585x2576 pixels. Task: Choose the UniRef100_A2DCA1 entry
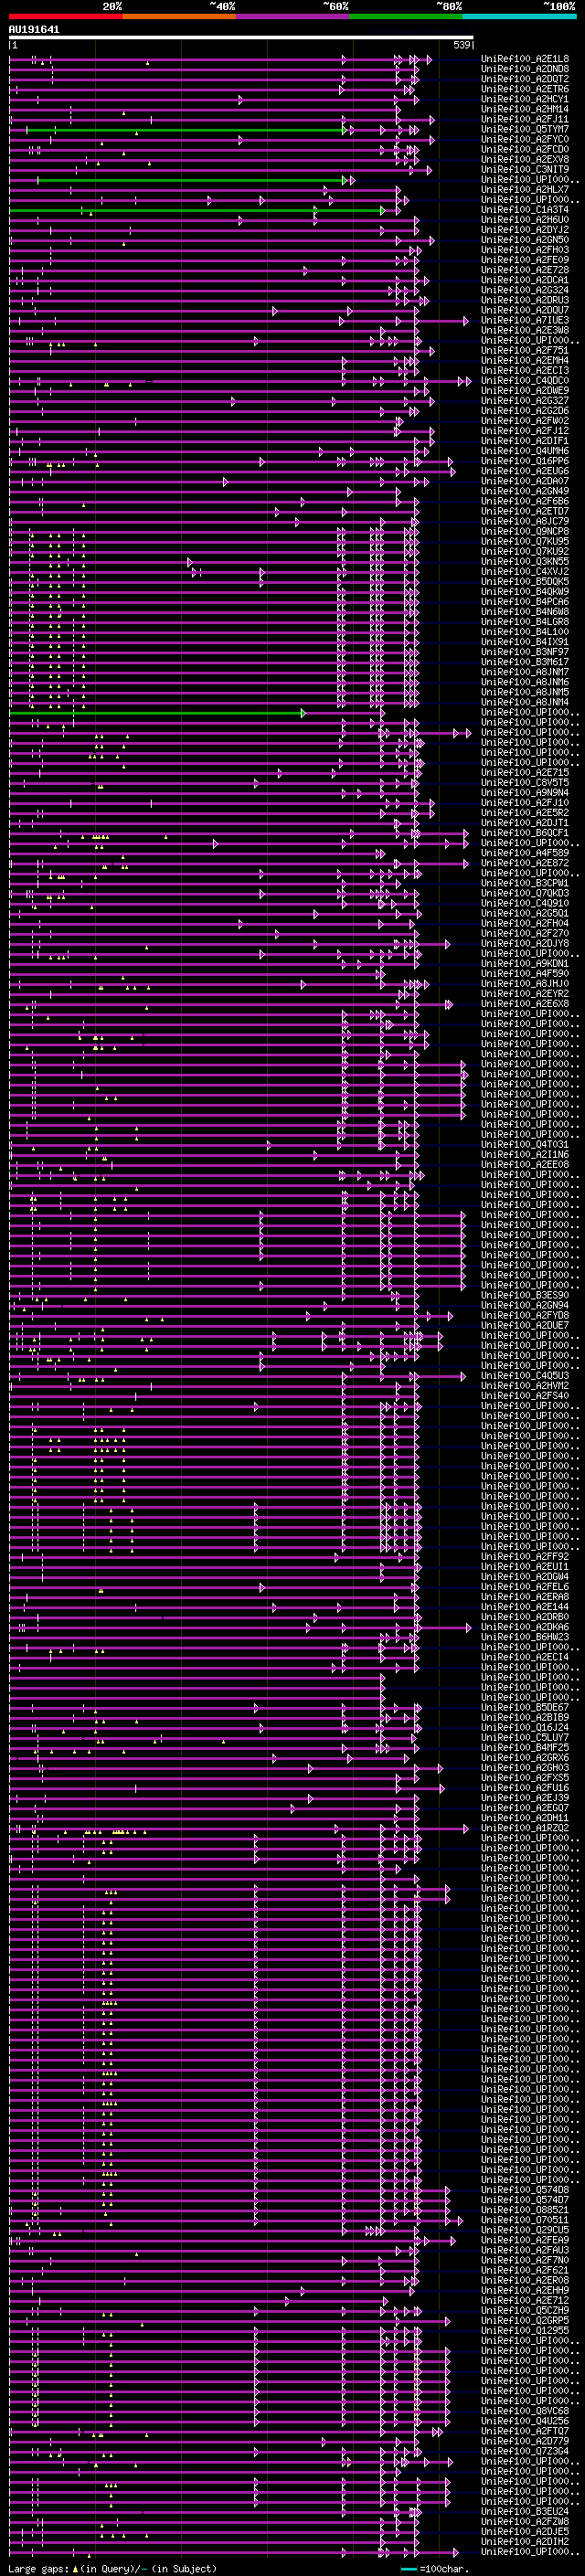pos(525,280)
